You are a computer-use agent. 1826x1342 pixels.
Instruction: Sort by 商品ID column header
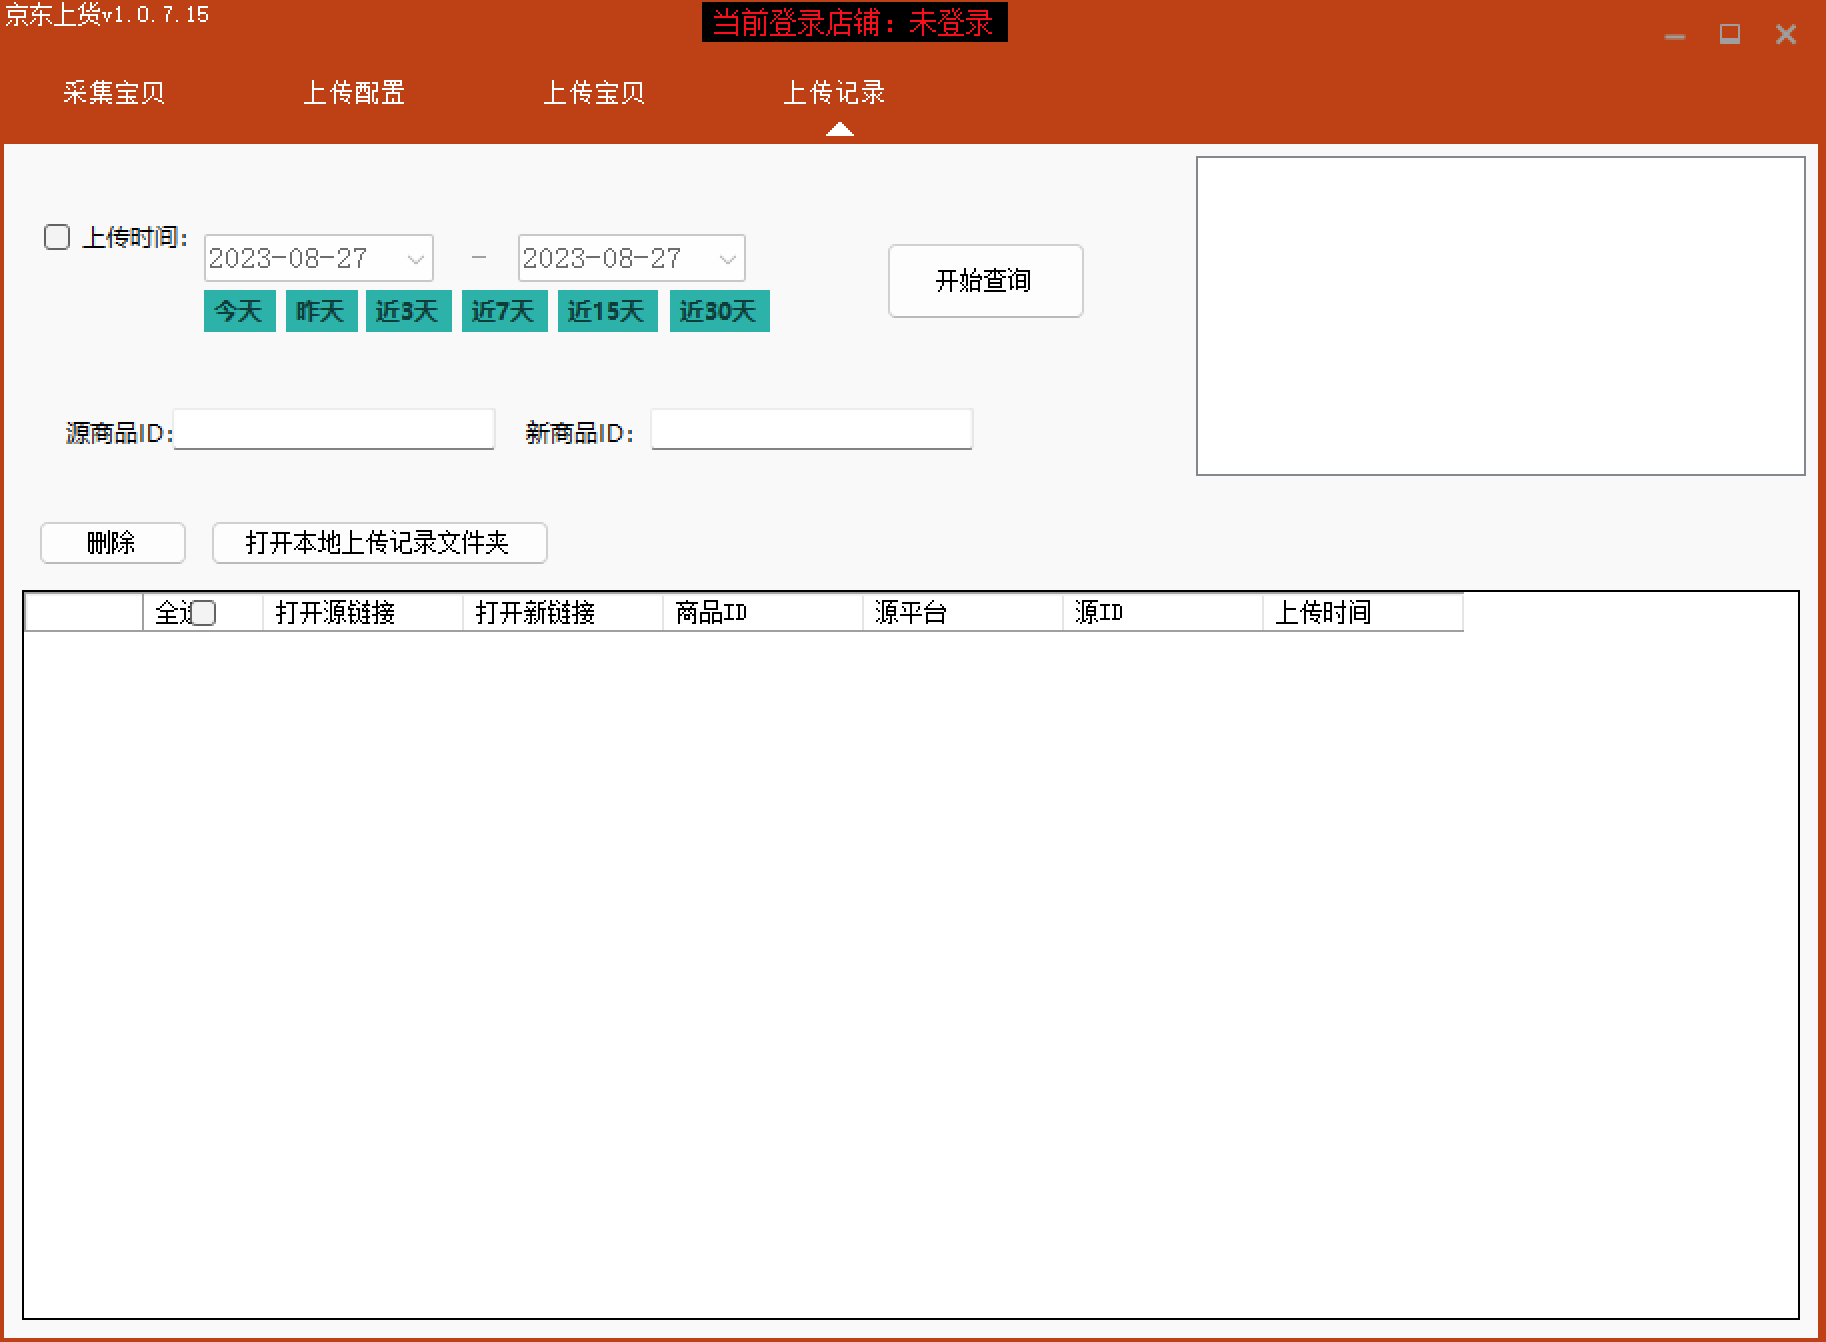[x=763, y=613]
